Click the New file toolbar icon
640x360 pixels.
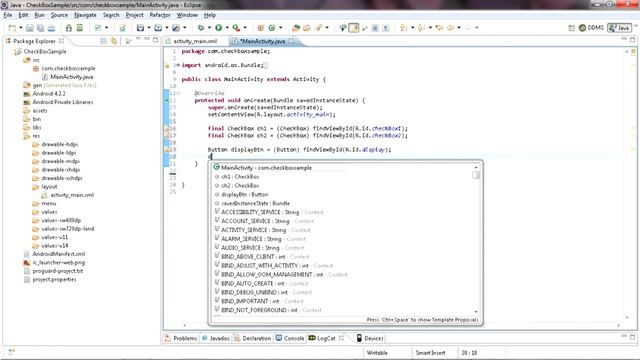coord(12,28)
